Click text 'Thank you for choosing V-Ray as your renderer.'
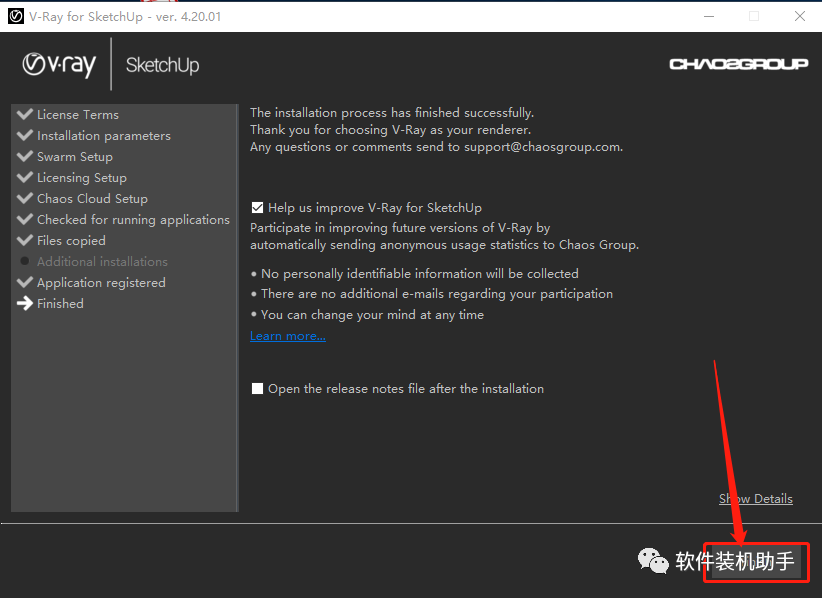Screen dimensions: 822x598 pos(391,129)
